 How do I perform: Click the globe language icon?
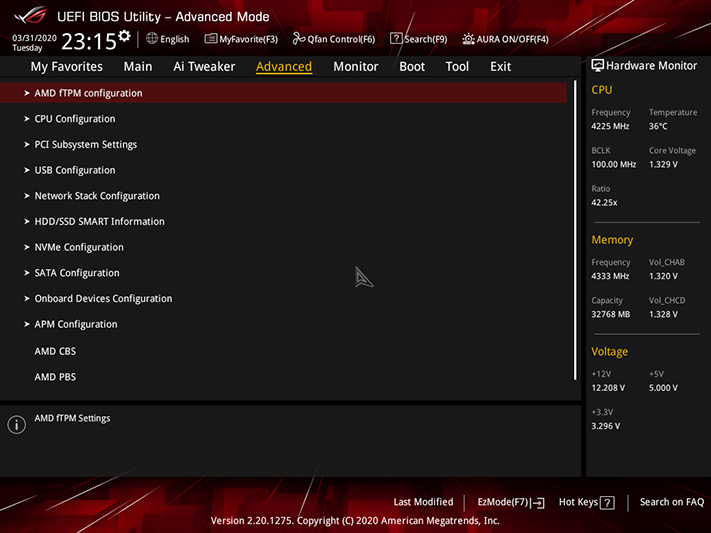[x=151, y=39]
